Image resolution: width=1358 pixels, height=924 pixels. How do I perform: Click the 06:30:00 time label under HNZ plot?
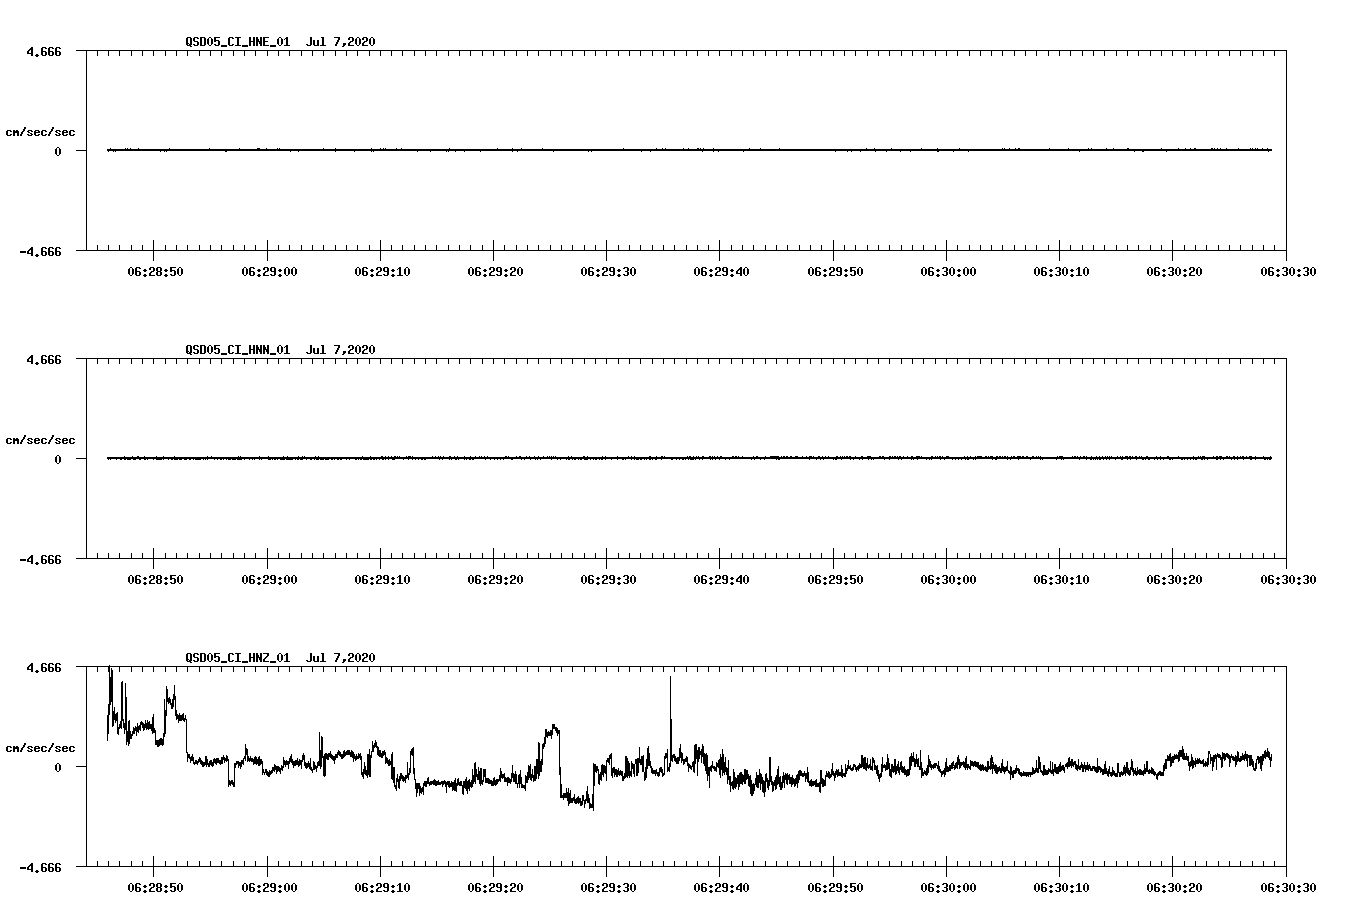pos(948,888)
